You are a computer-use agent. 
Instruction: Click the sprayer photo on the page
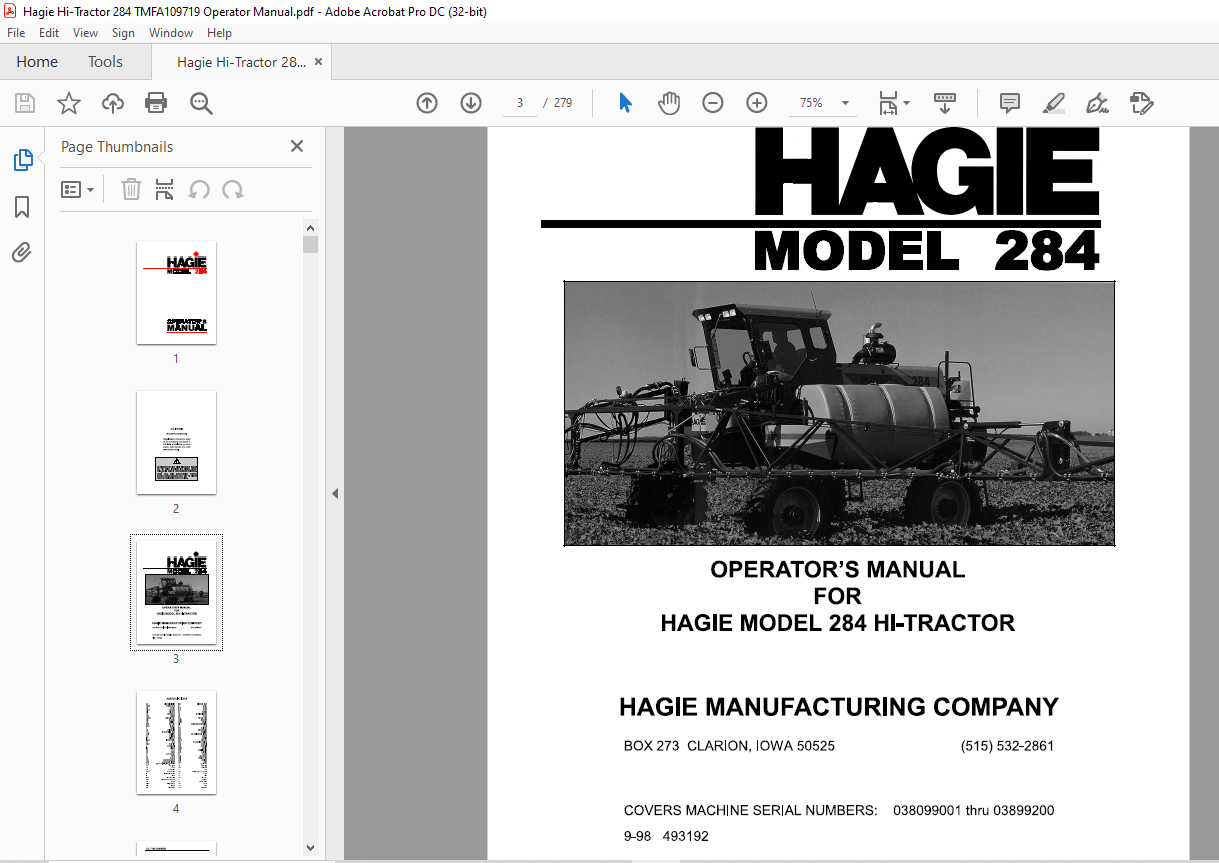click(x=839, y=413)
